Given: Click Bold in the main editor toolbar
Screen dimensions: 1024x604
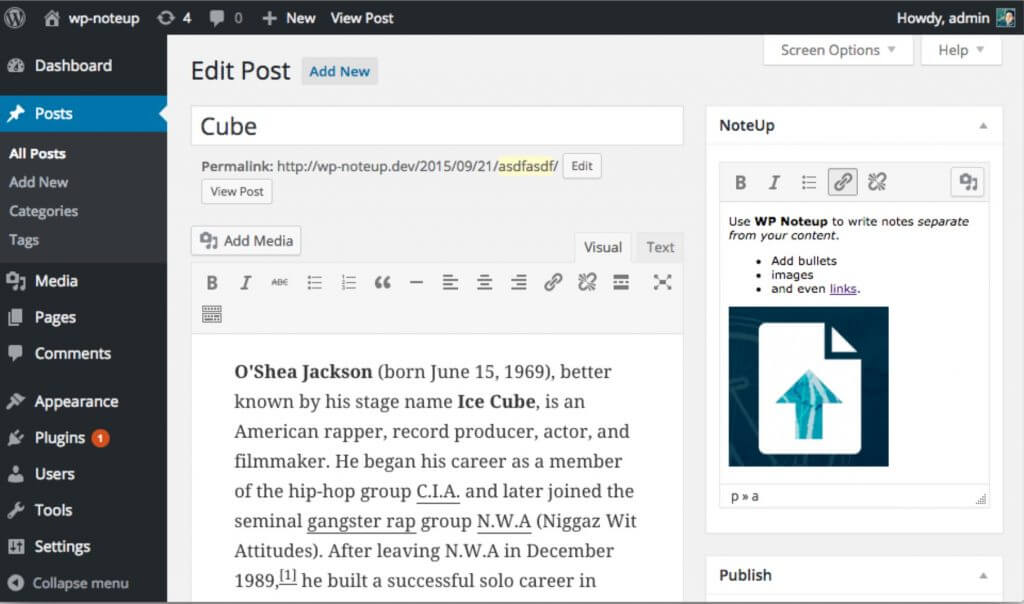Looking at the screenshot, I should click(212, 283).
